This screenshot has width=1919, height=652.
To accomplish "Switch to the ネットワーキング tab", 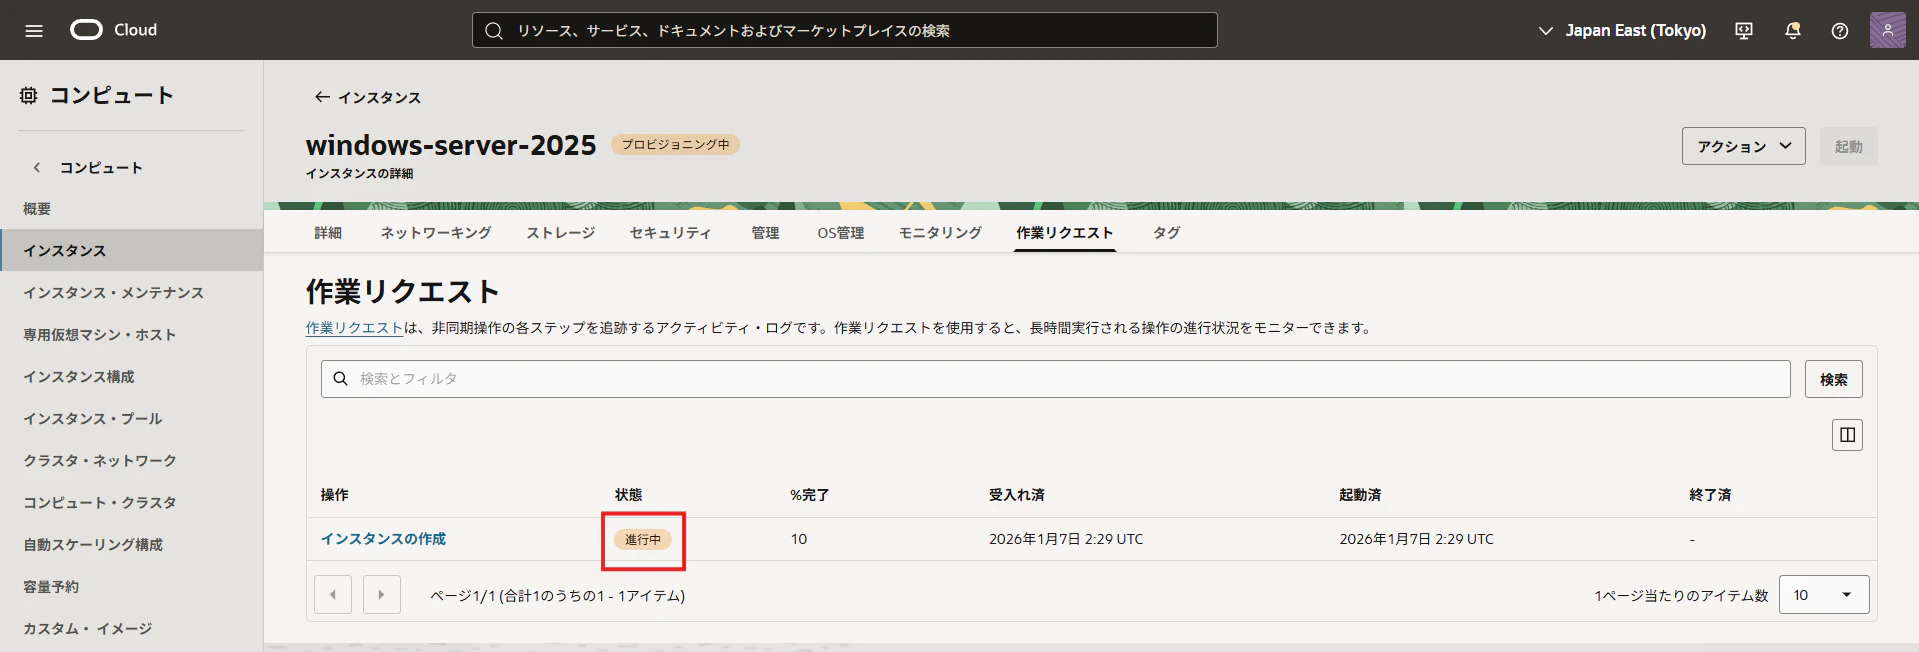I will coord(436,233).
